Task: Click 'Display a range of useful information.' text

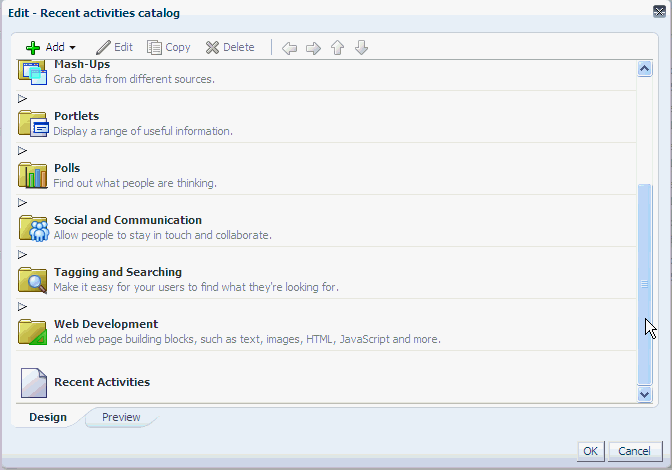Action: click(x=143, y=131)
